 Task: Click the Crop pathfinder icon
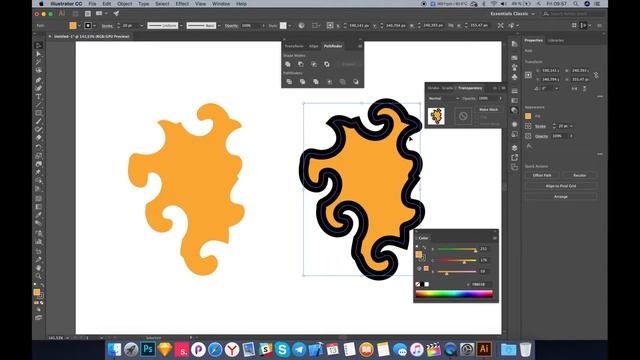pos(329,82)
